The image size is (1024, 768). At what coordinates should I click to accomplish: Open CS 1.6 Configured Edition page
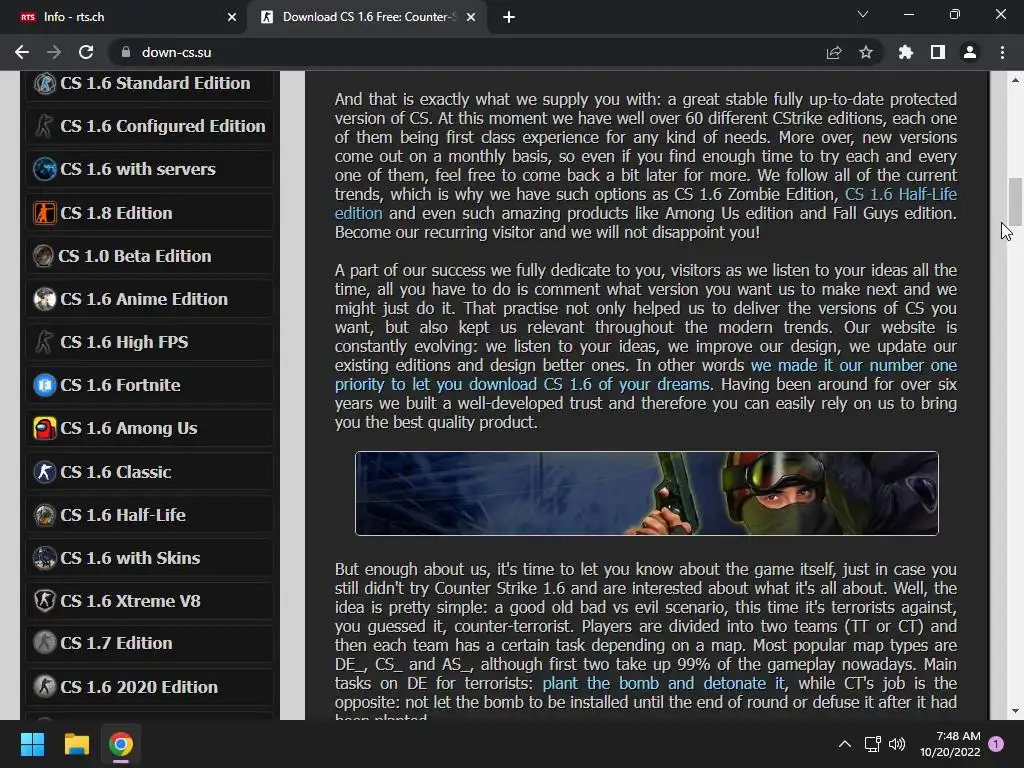pyautogui.click(x=163, y=126)
